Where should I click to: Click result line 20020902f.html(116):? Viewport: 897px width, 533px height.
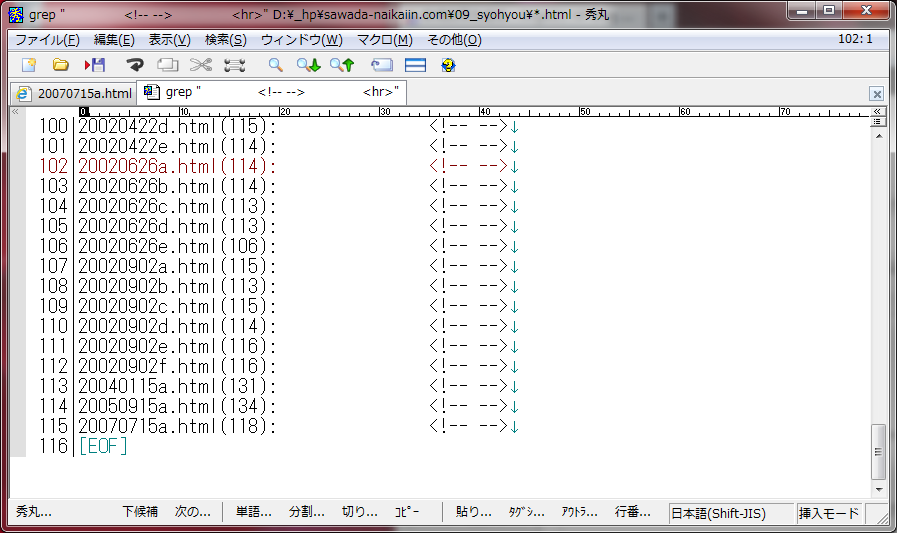(x=177, y=366)
